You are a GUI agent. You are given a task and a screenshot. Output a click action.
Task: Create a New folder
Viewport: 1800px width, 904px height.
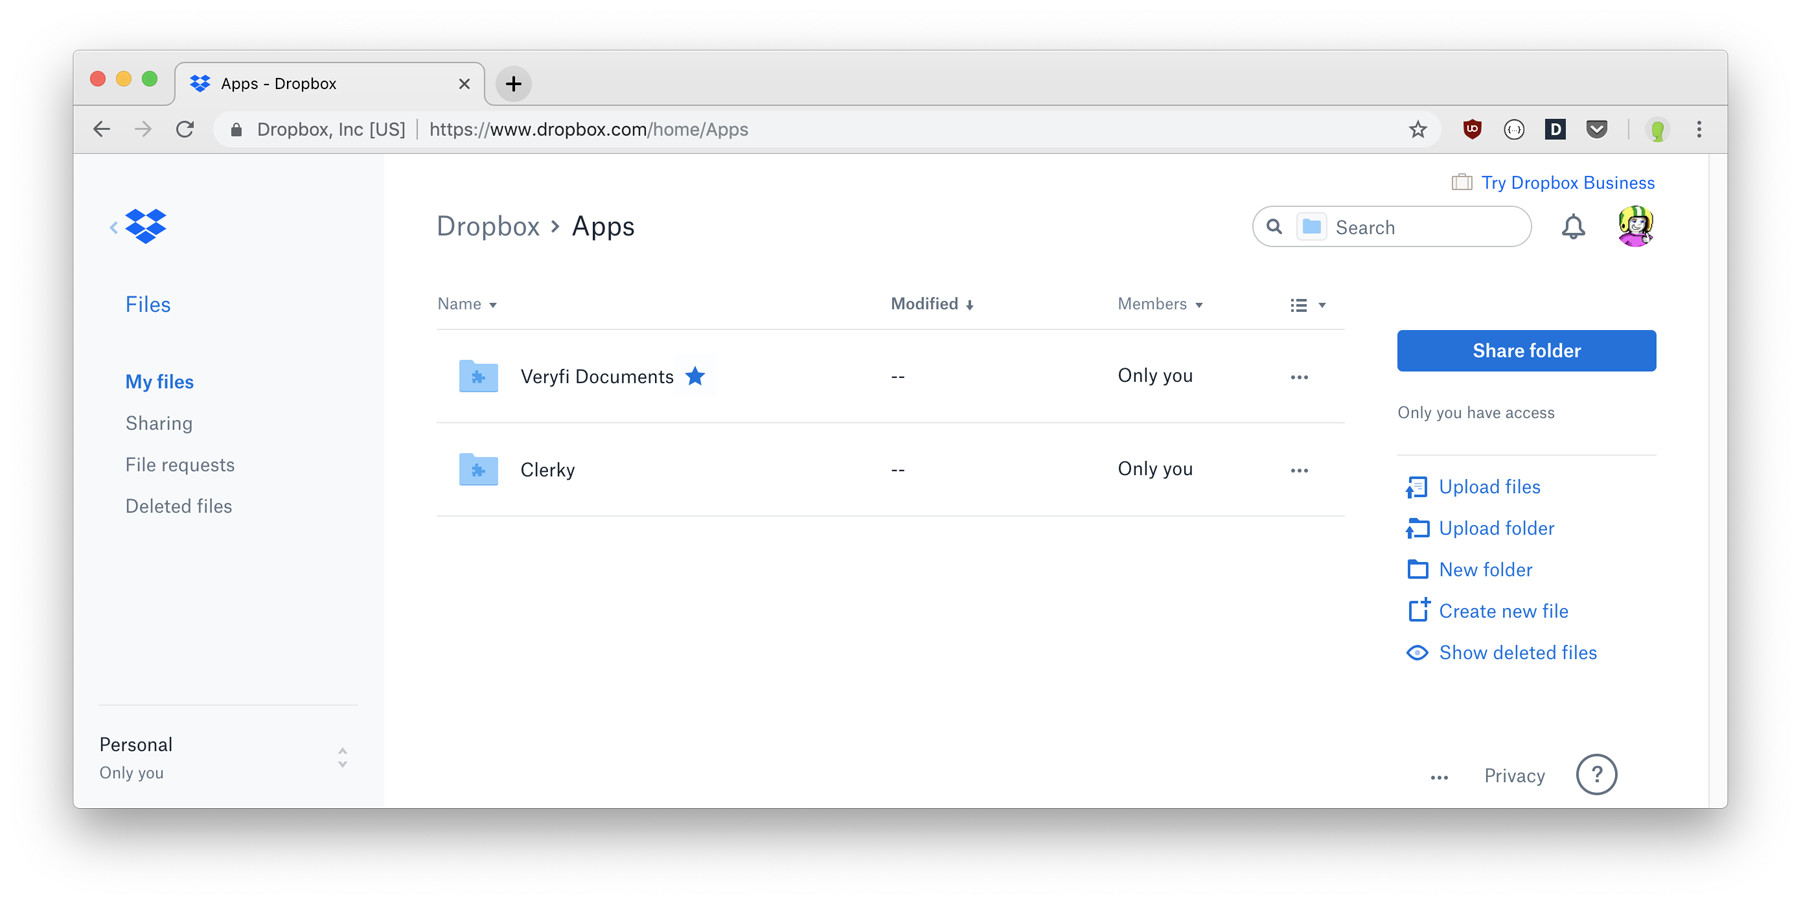pyautogui.click(x=1469, y=570)
